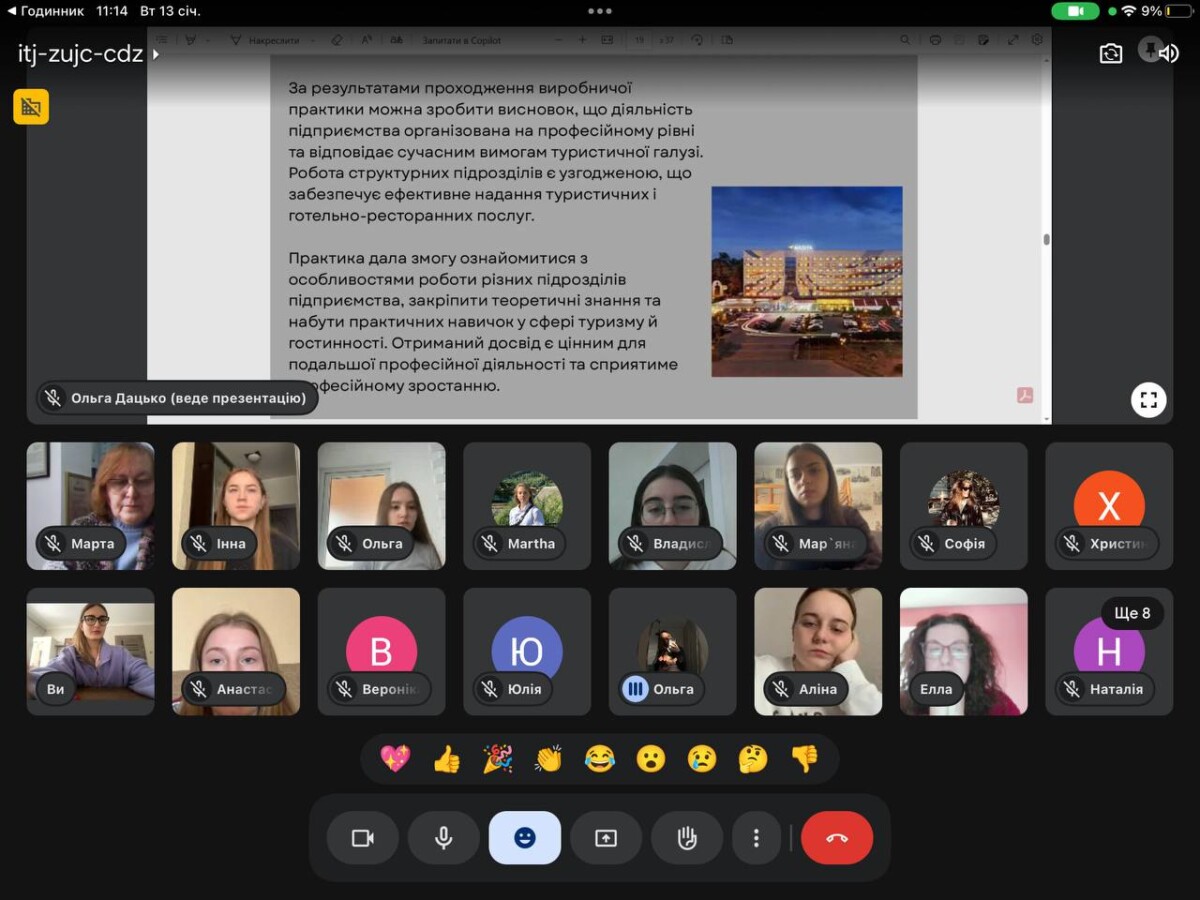This screenshot has height=900, width=1200.
Task: Enter fullscreen for the presentation
Action: 1148,400
